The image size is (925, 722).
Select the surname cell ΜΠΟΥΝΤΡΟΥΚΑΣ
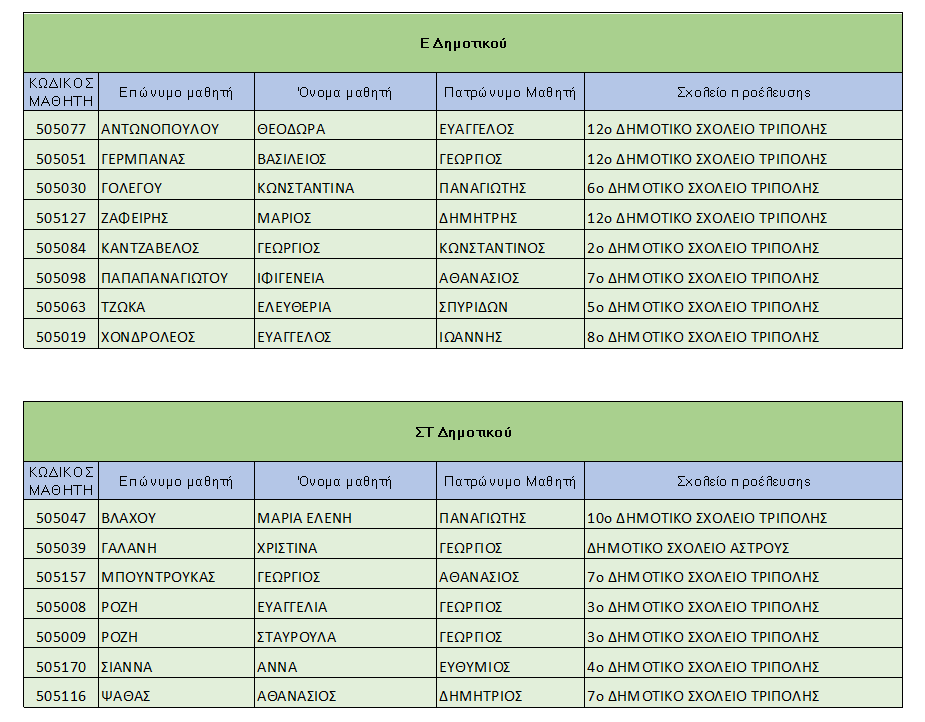tap(159, 577)
